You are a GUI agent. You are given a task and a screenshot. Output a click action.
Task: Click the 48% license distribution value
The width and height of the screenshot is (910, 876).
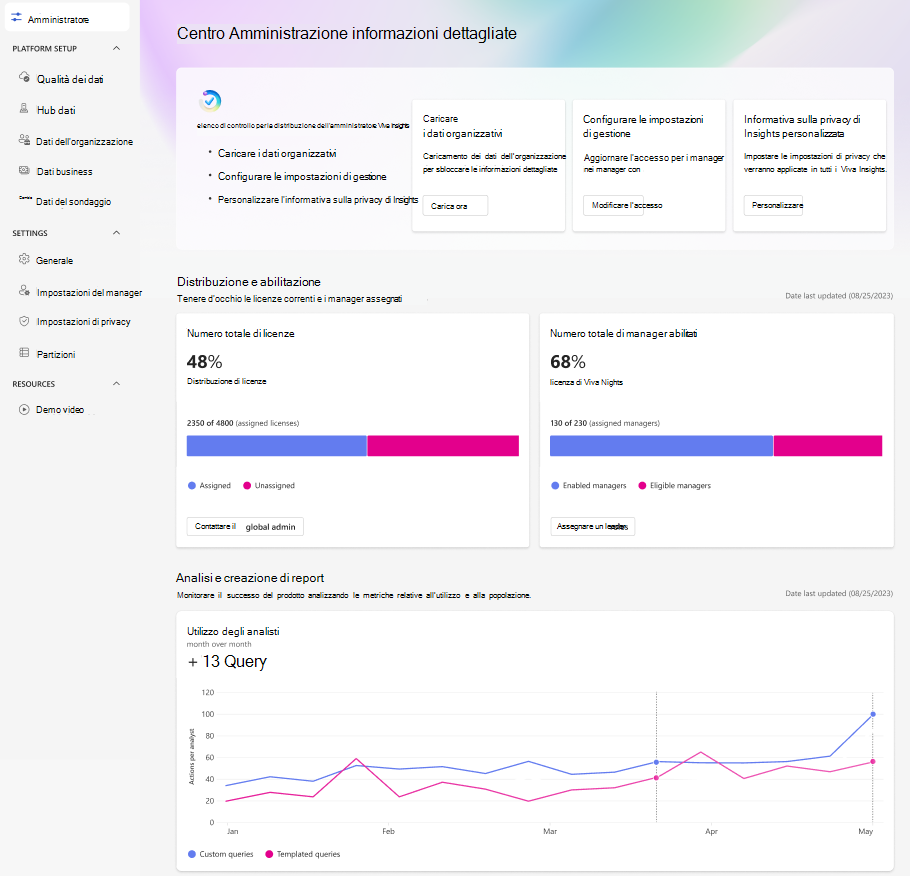pos(204,362)
